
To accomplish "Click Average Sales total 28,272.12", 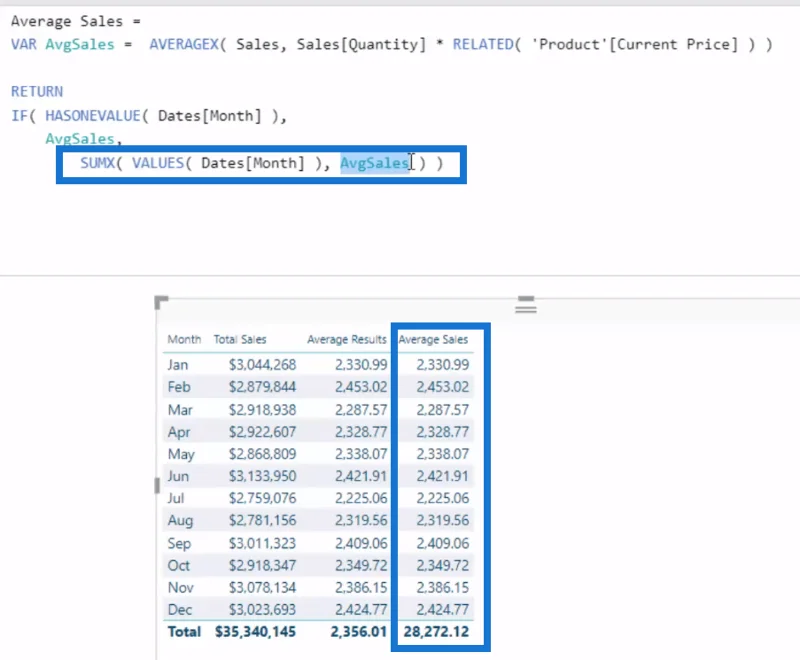I will [x=436, y=631].
